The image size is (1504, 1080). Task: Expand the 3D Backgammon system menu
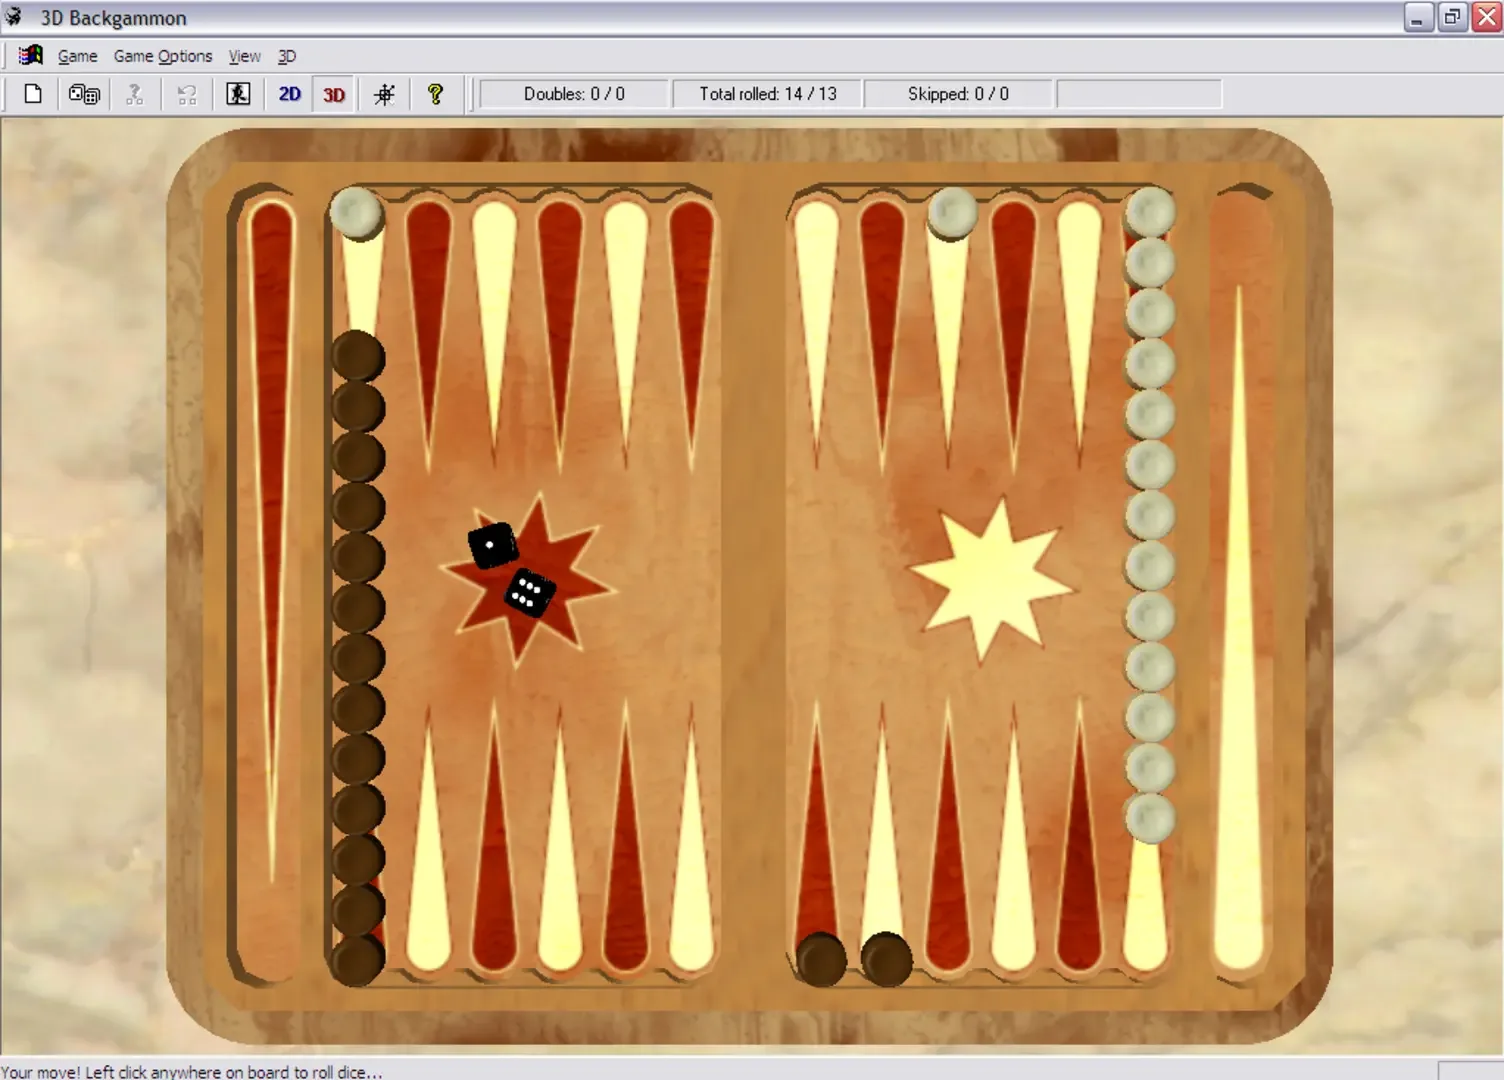[15, 17]
